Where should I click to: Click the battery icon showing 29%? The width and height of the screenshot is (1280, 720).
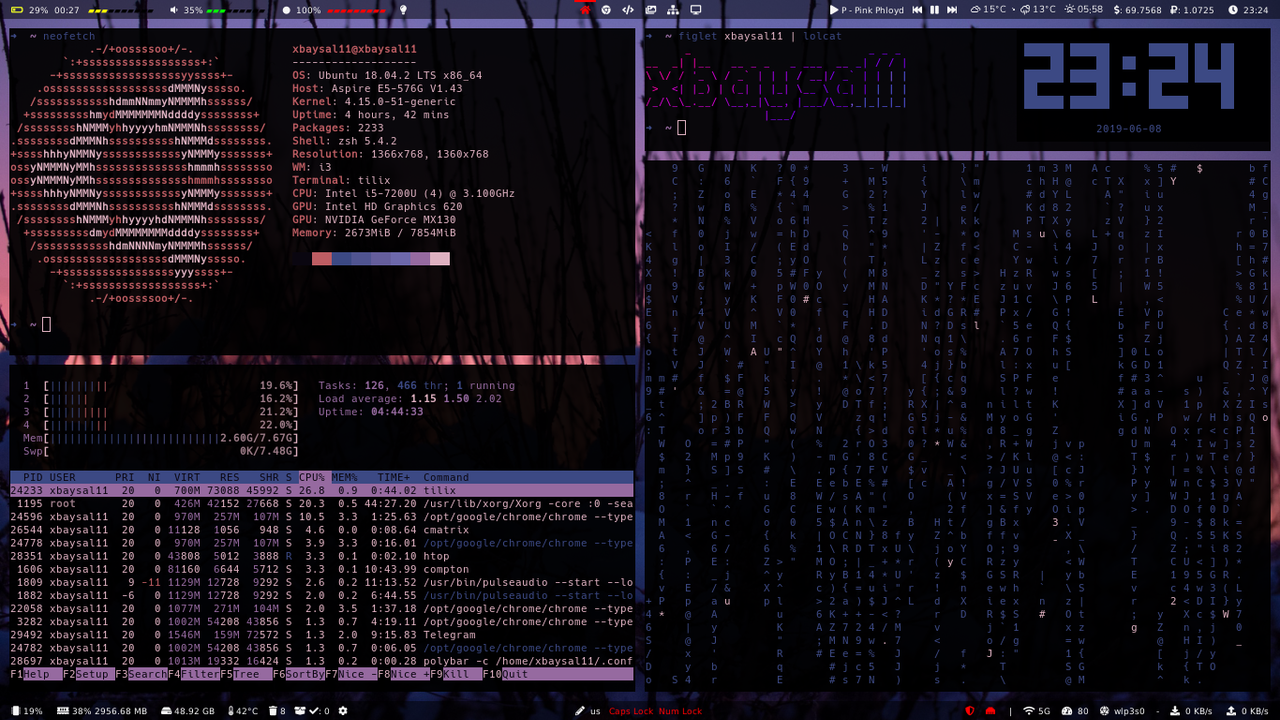[x=16, y=9]
